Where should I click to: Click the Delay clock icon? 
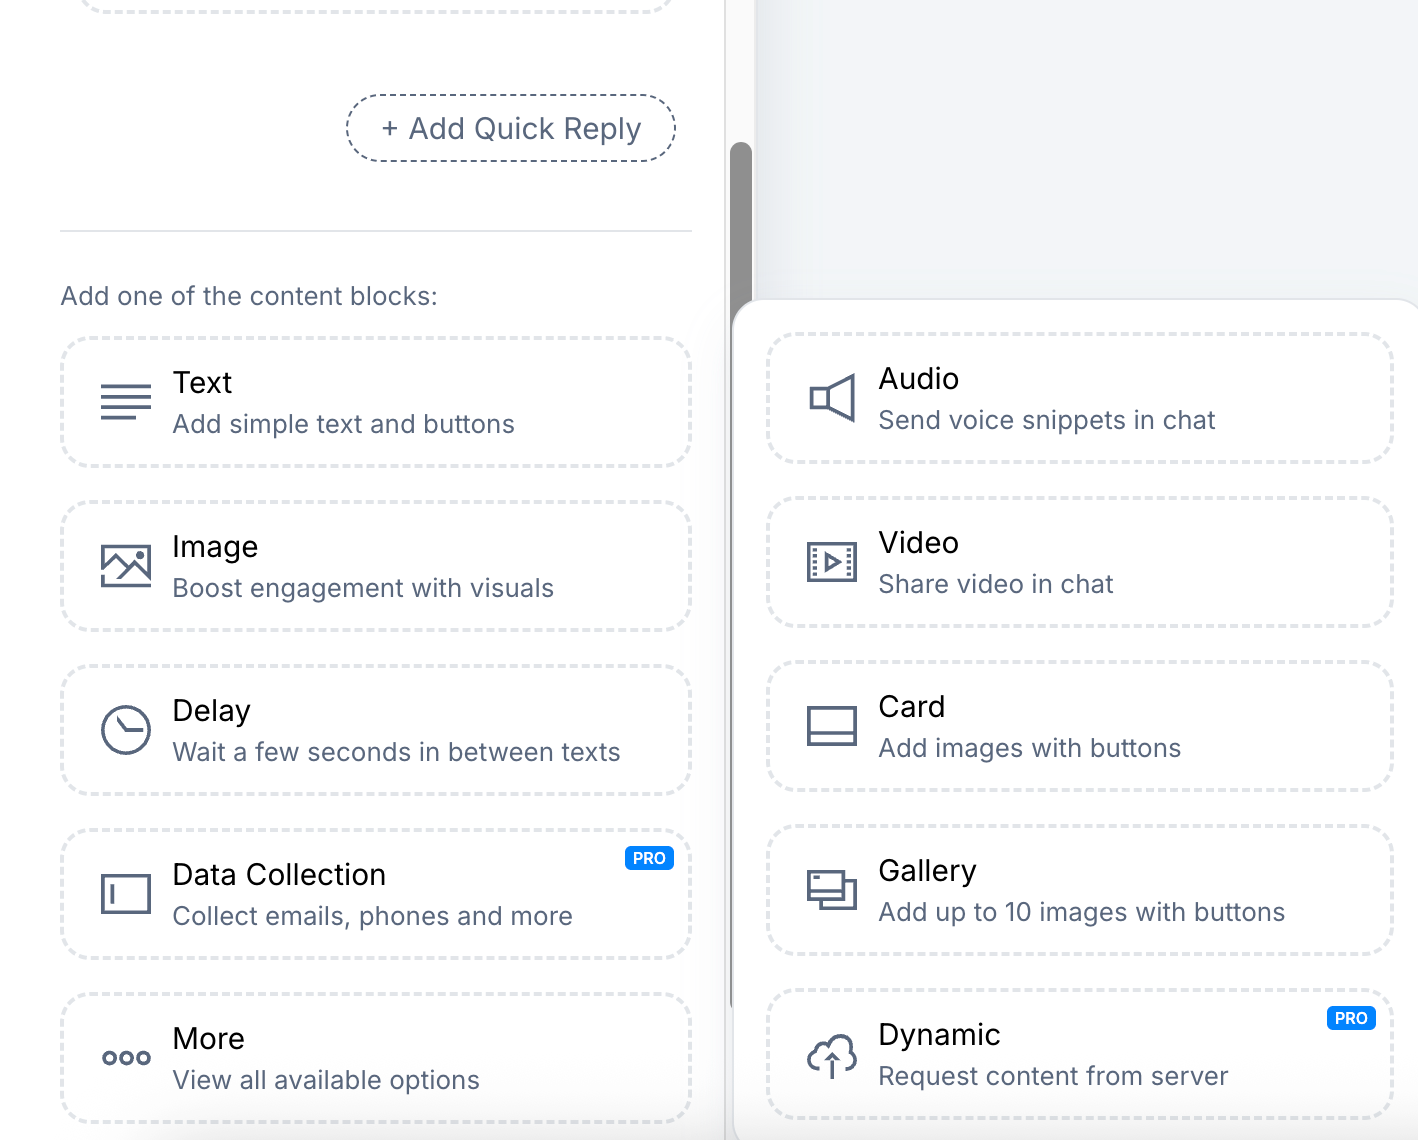click(126, 730)
